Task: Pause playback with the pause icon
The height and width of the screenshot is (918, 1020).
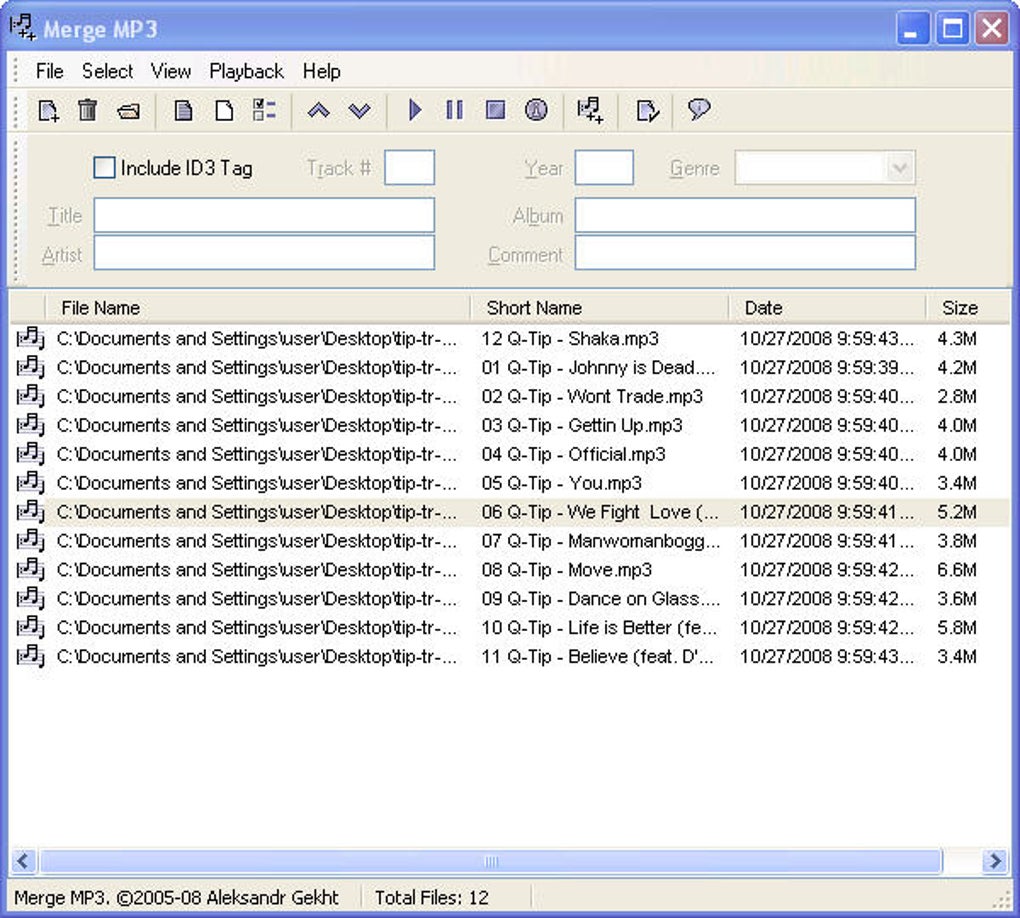Action: tap(455, 110)
